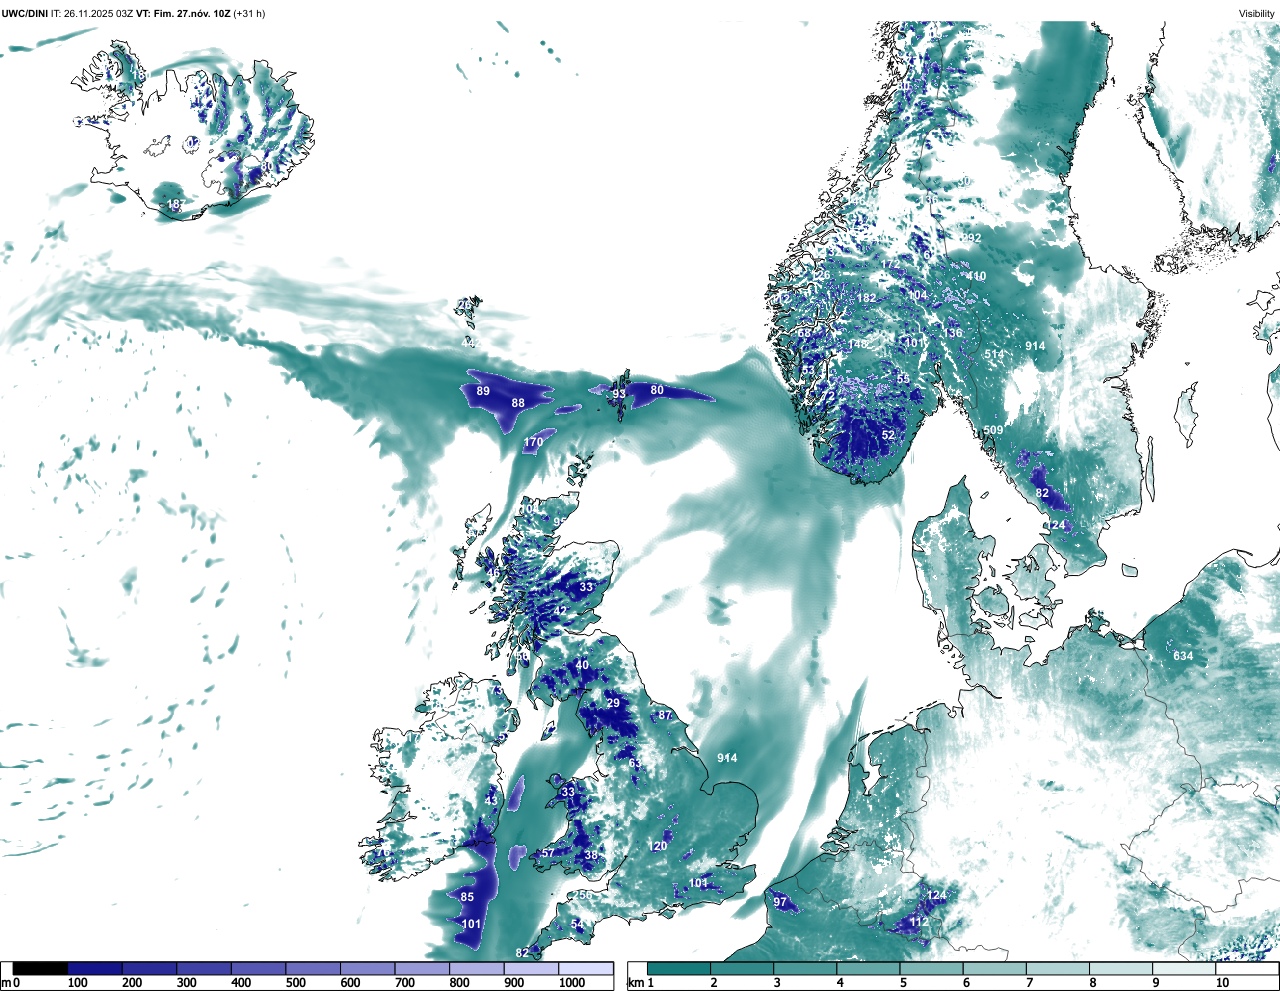Click the '10' tick label on km scale
The height and width of the screenshot is (991, 1280).
(x=1222, y=983)
